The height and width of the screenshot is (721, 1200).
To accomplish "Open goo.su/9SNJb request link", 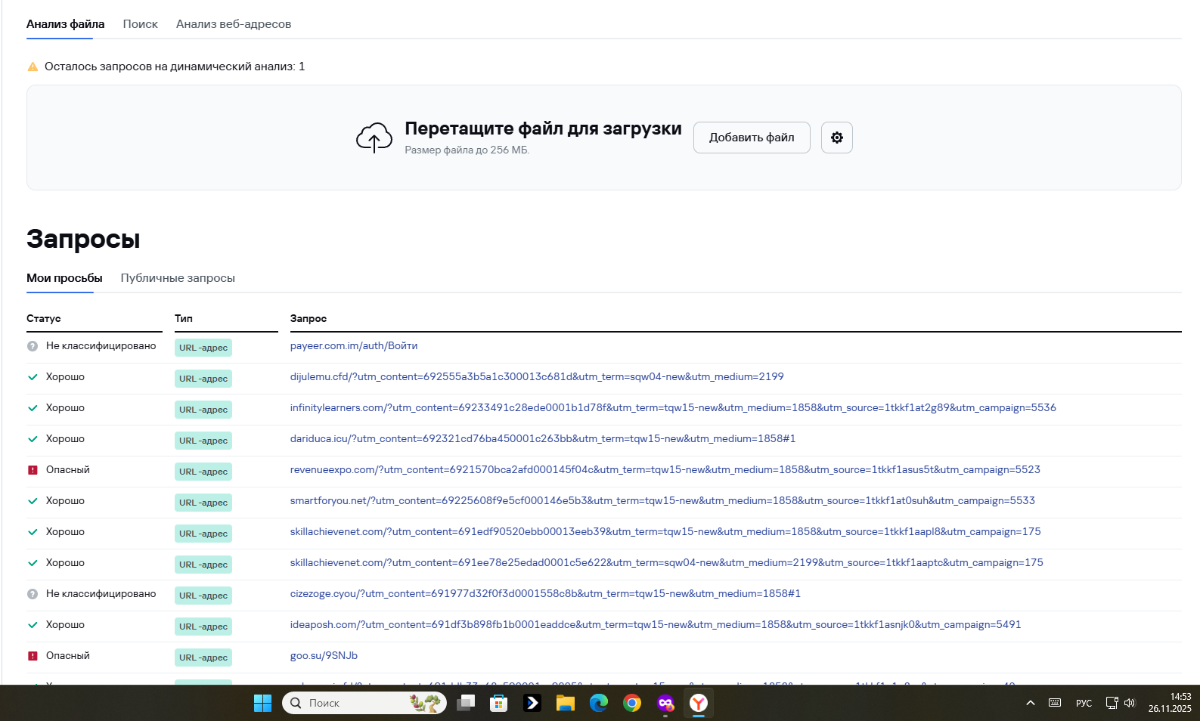I will (324, 656).
